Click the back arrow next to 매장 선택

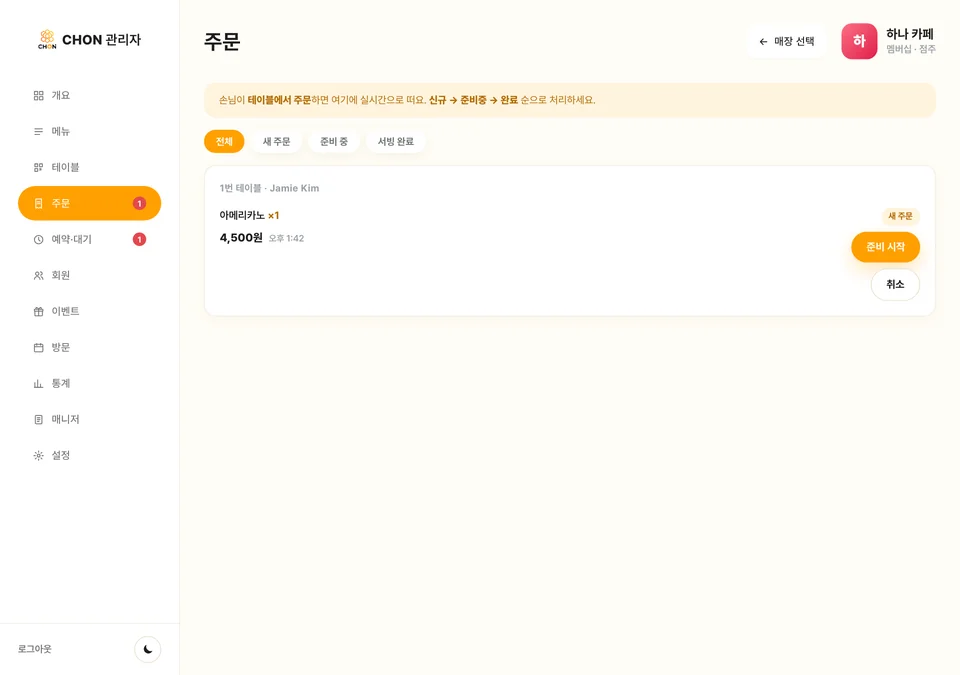763,42
